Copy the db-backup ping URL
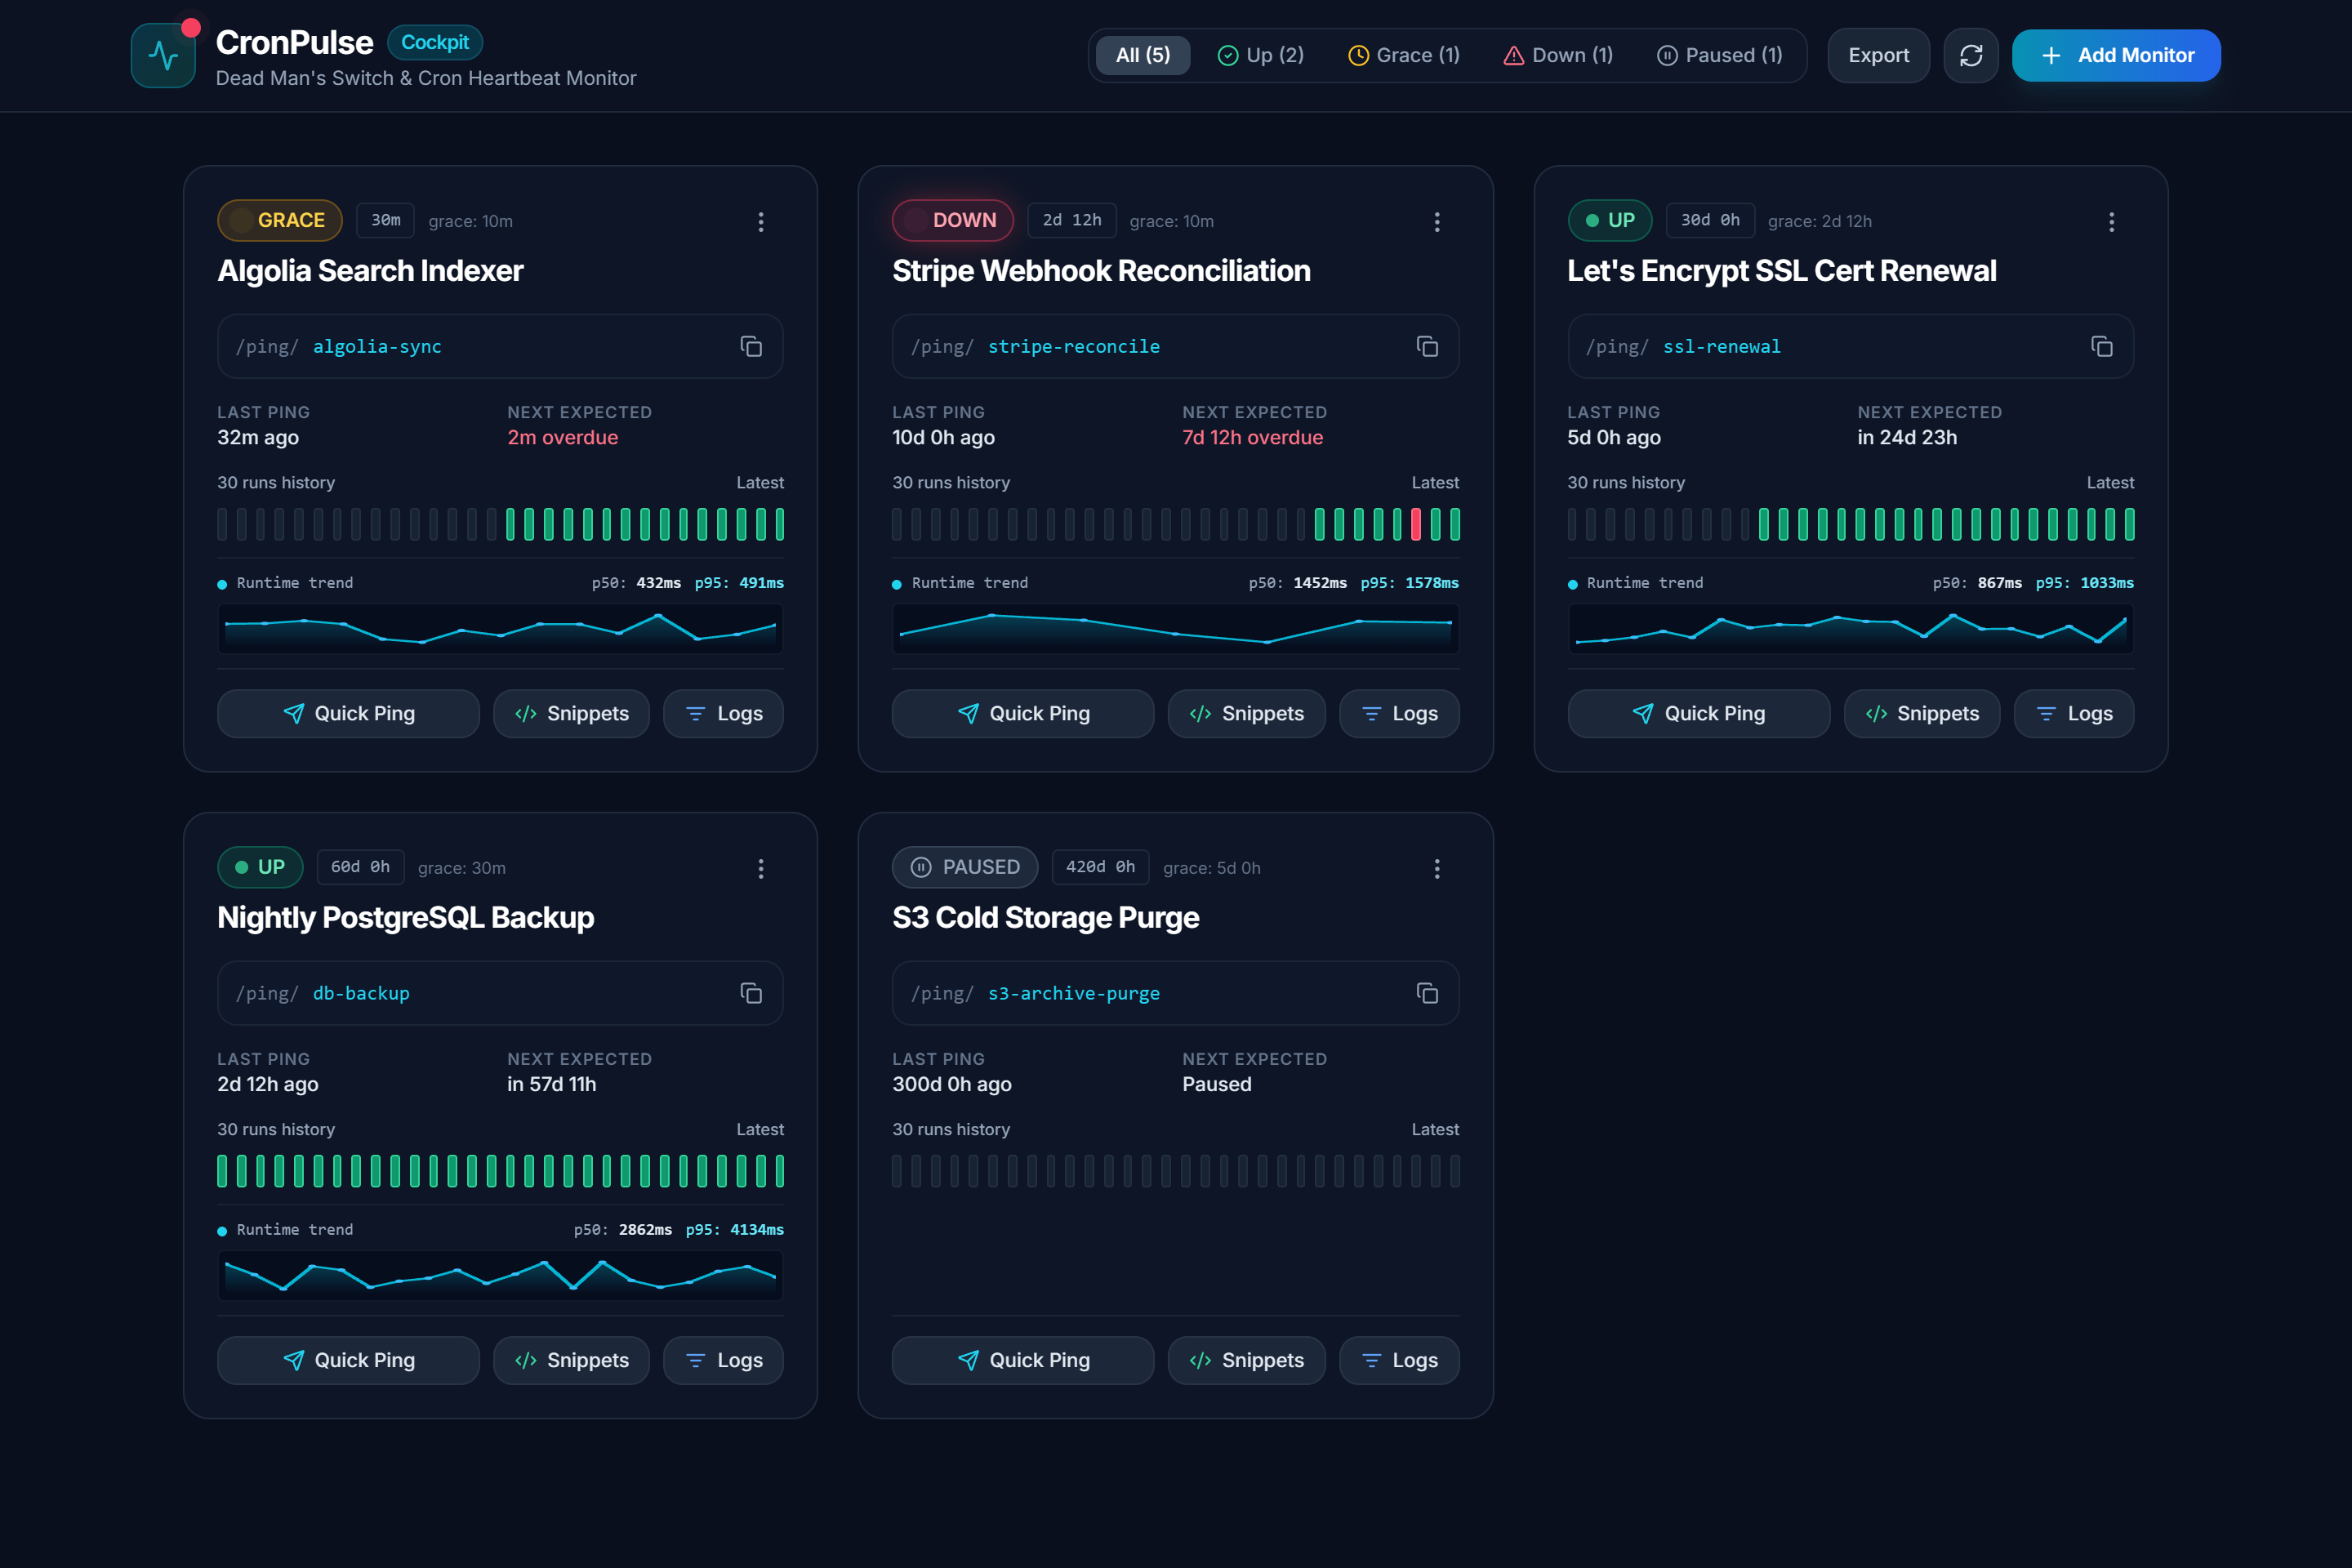The width and height of the screenshot is (2352, 1568). (x=751, y=993)
